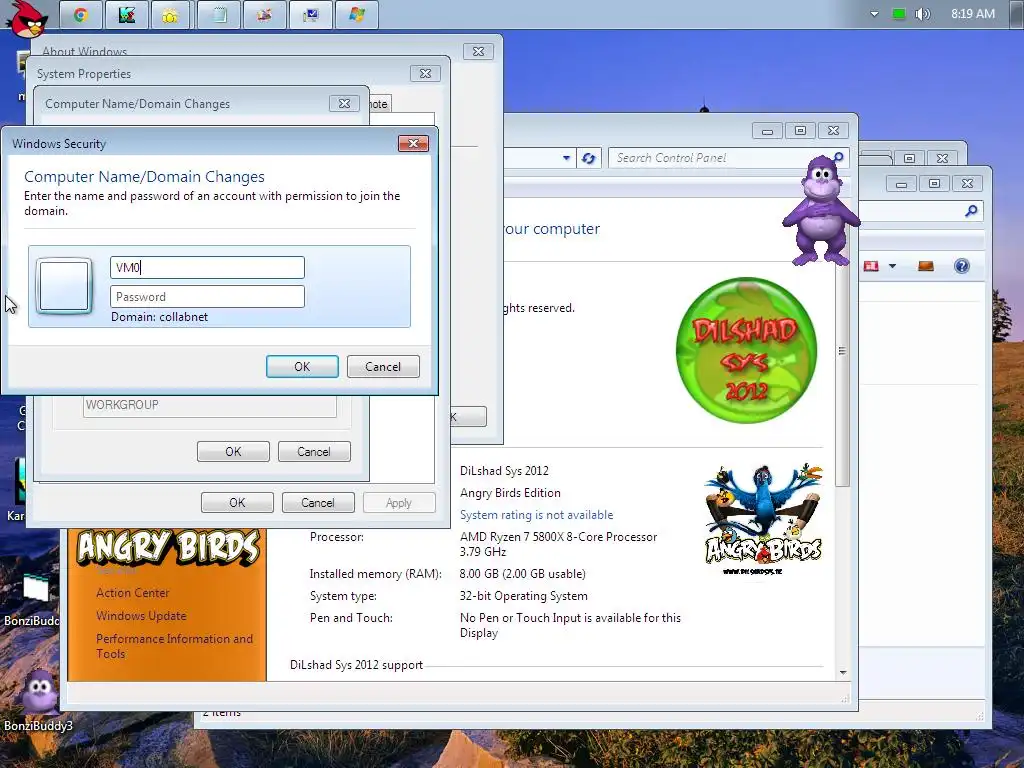Click the Domain: collabnet label
Viewport: 1024px width, 768px height.
pos(159,317)
